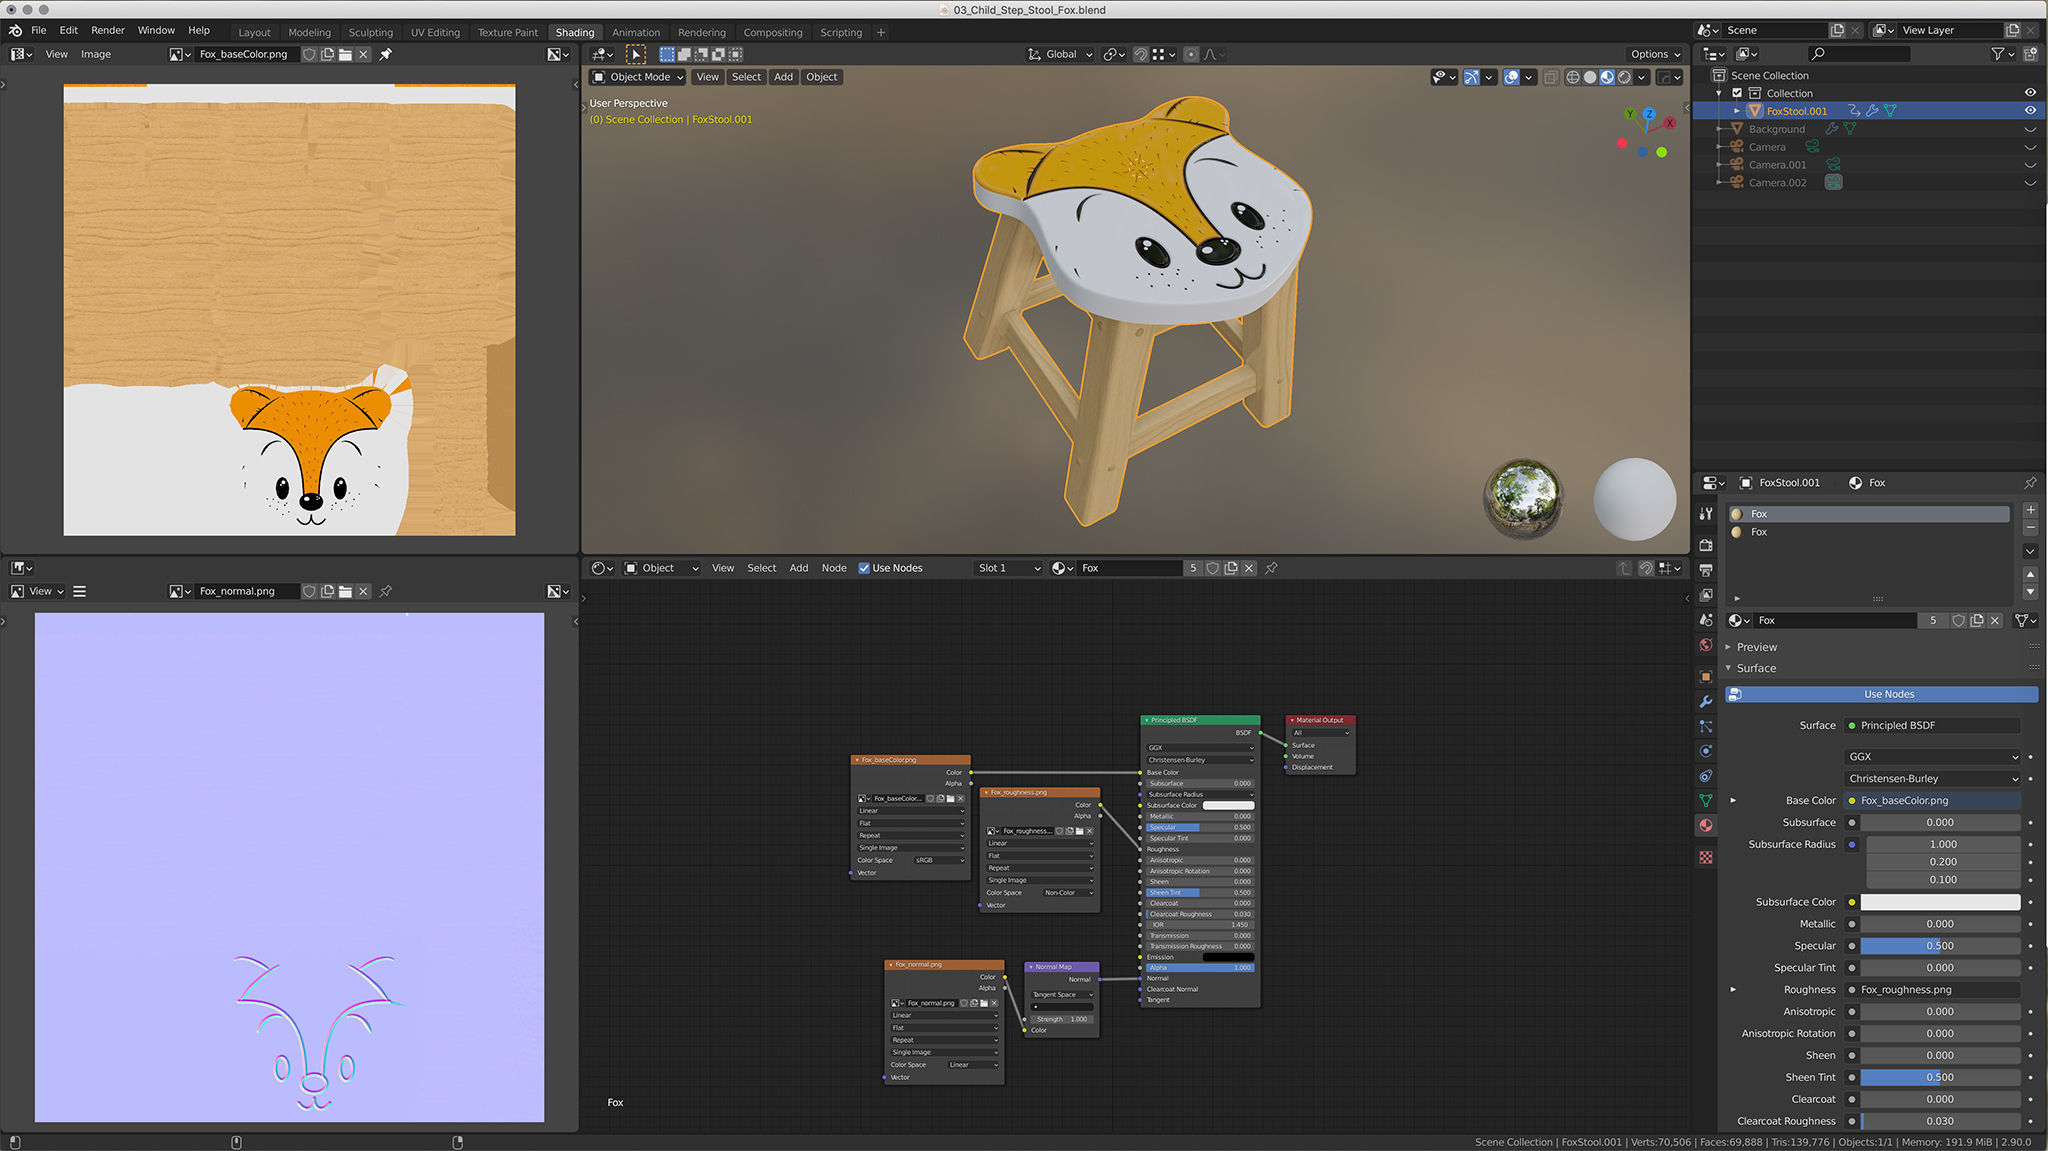The width and height of the screenshot is (2048, 1151).
Task: Click the Blender logo menu icon
Action: [x=15, y=30]
